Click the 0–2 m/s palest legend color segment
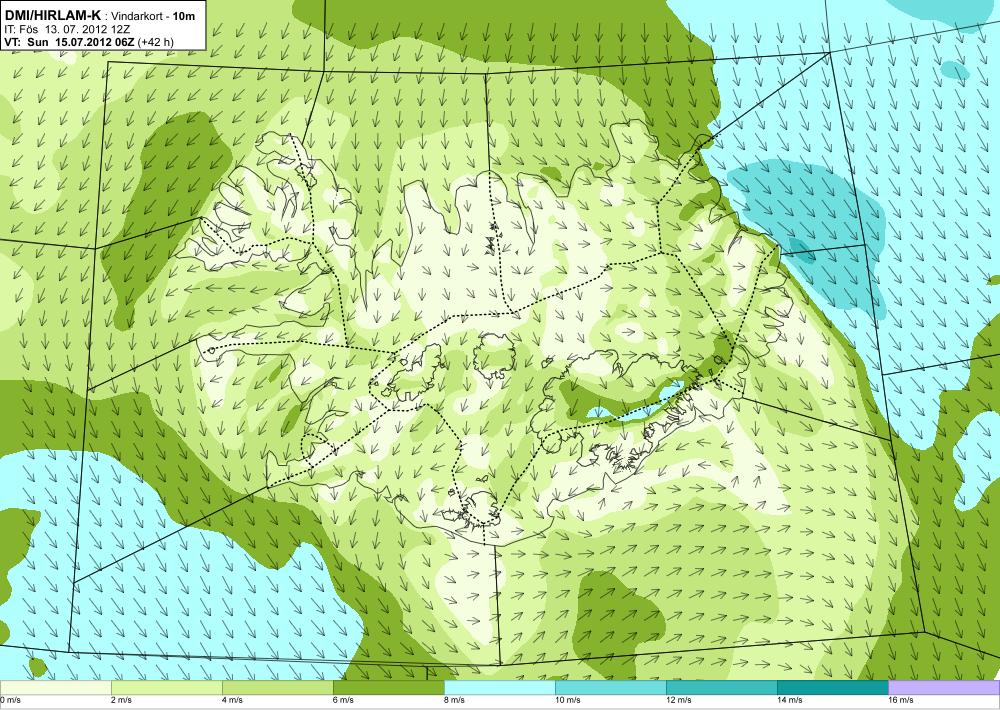1000x710 pixels. pyautogui.click(x=55, y=688)
